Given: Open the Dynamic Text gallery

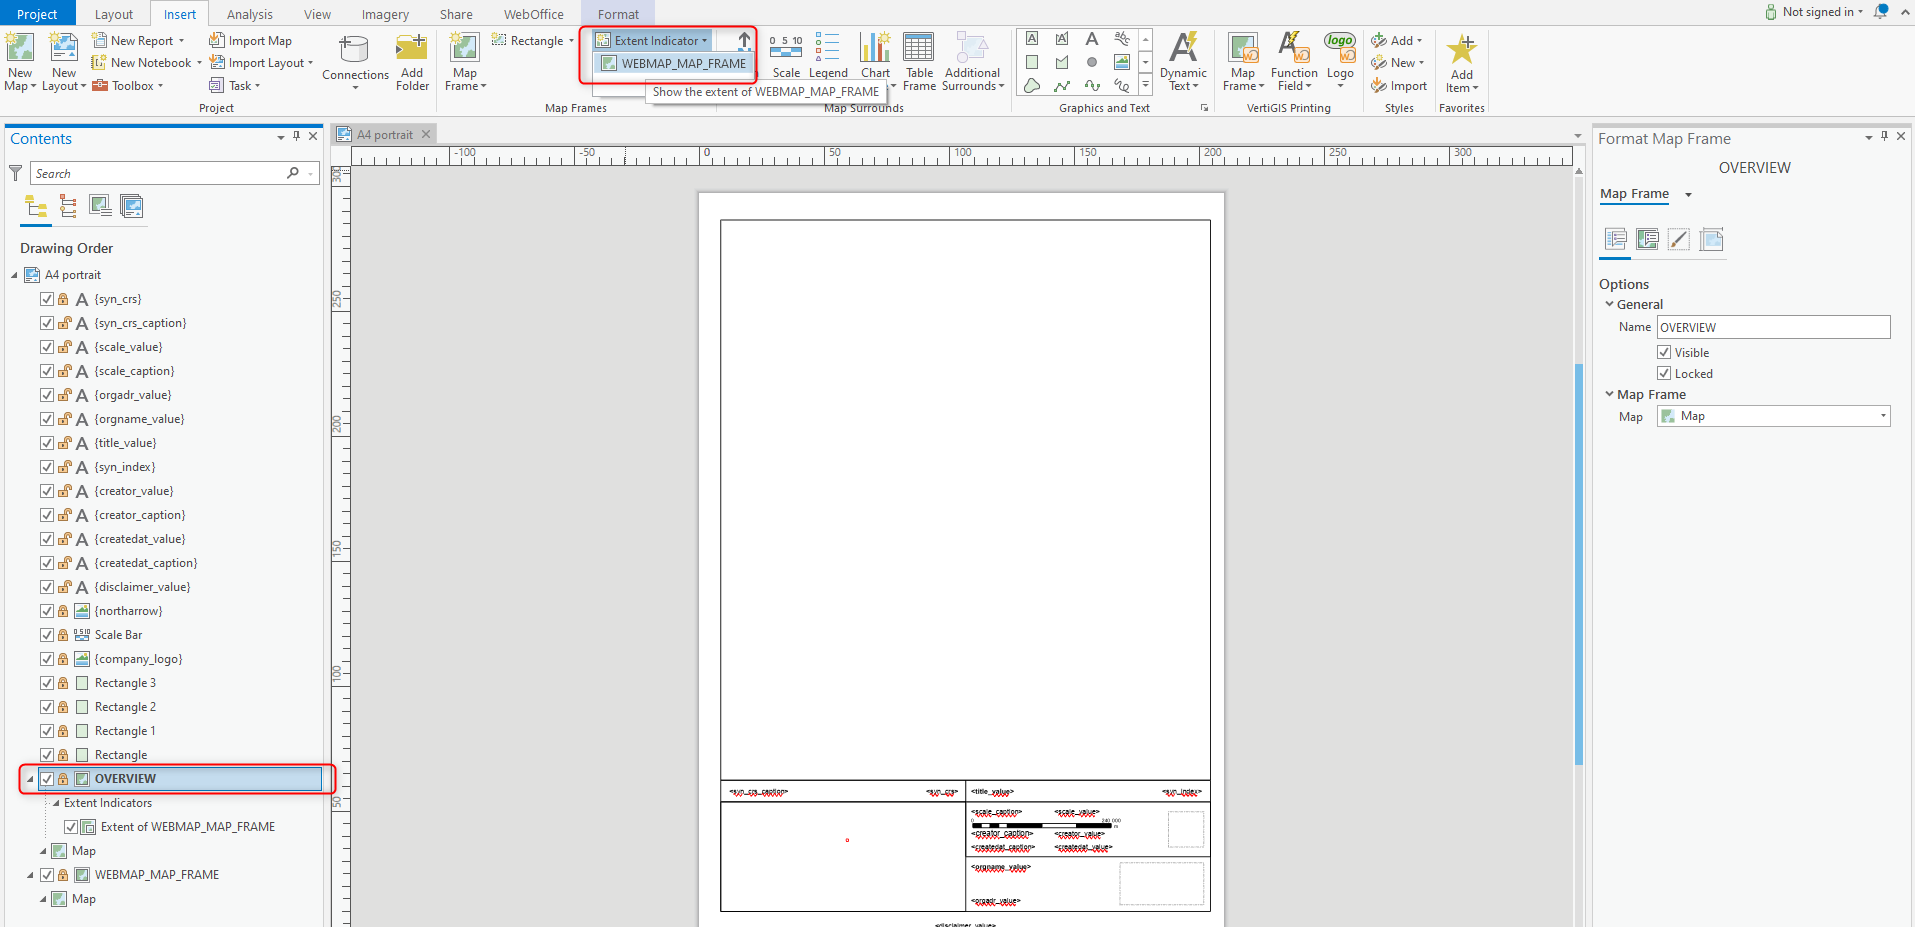Looking at the screenshot, I should [1183, 62].
